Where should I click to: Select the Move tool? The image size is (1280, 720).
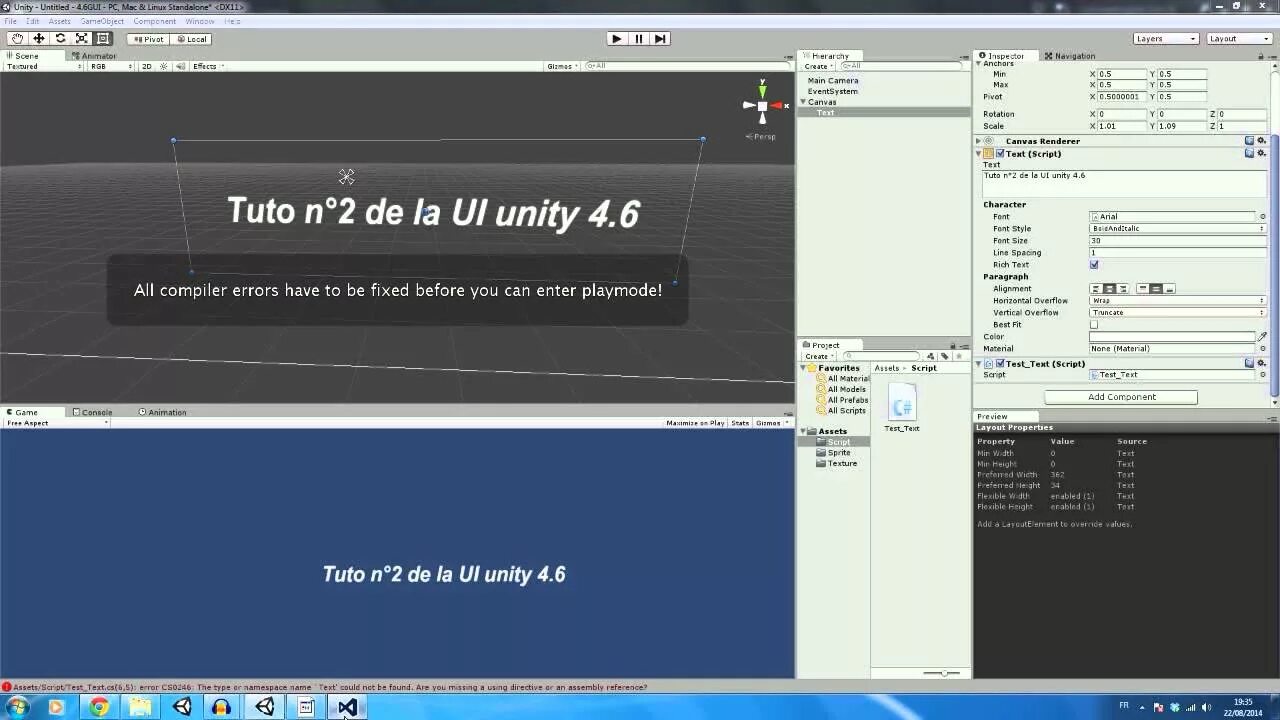click(x=39, y=39)
